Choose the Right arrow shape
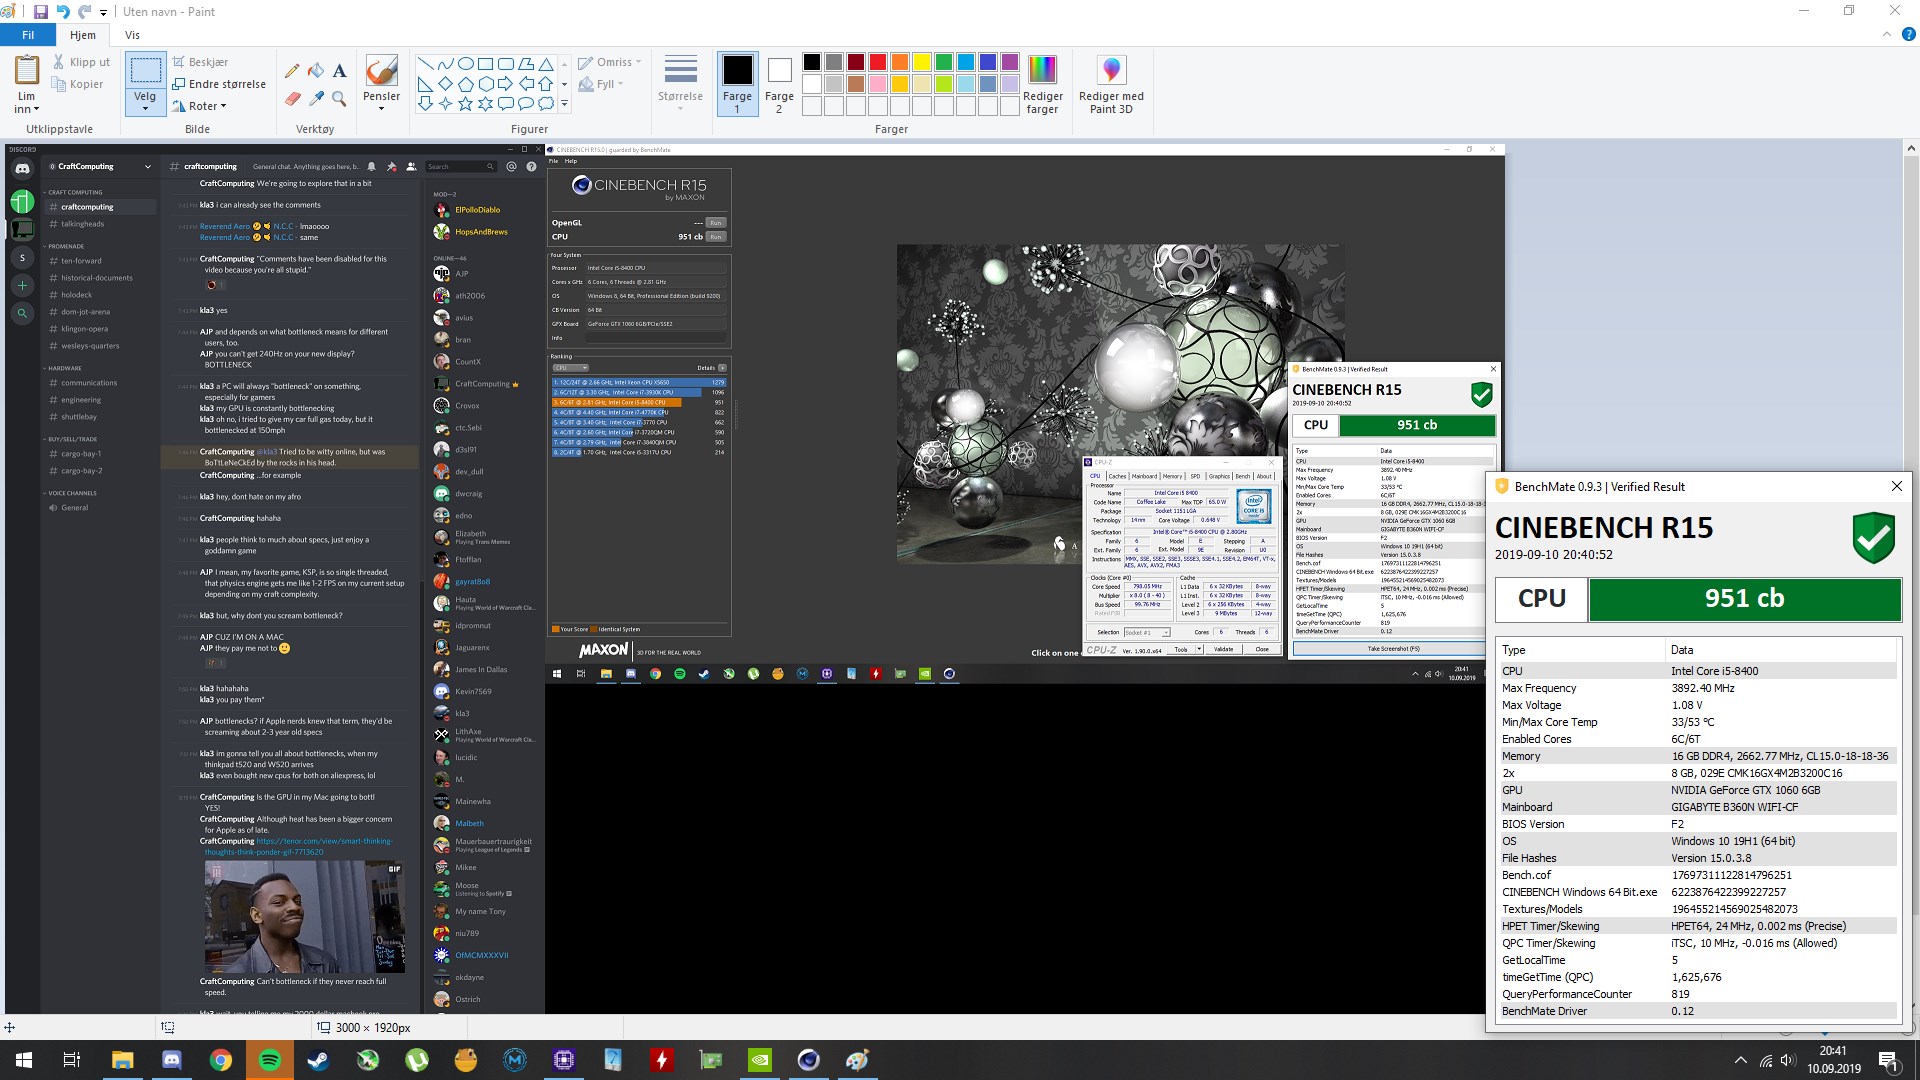This screenshot has height=1080, width=1920. (505, 84)
